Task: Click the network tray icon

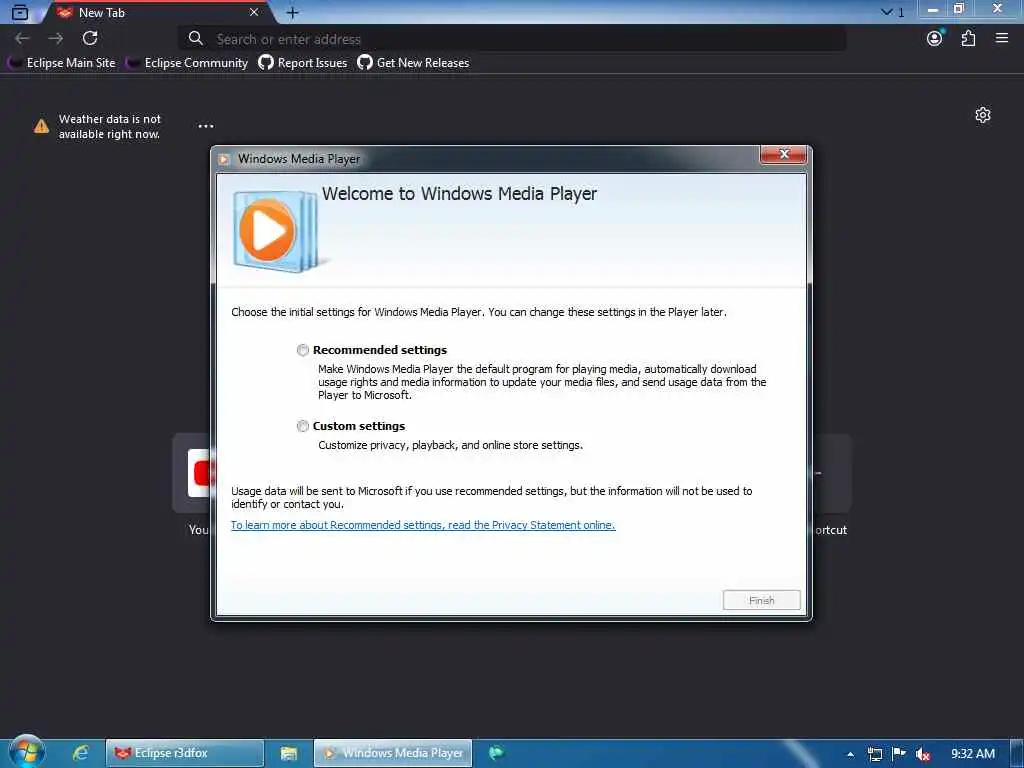Action: [874, 754]
